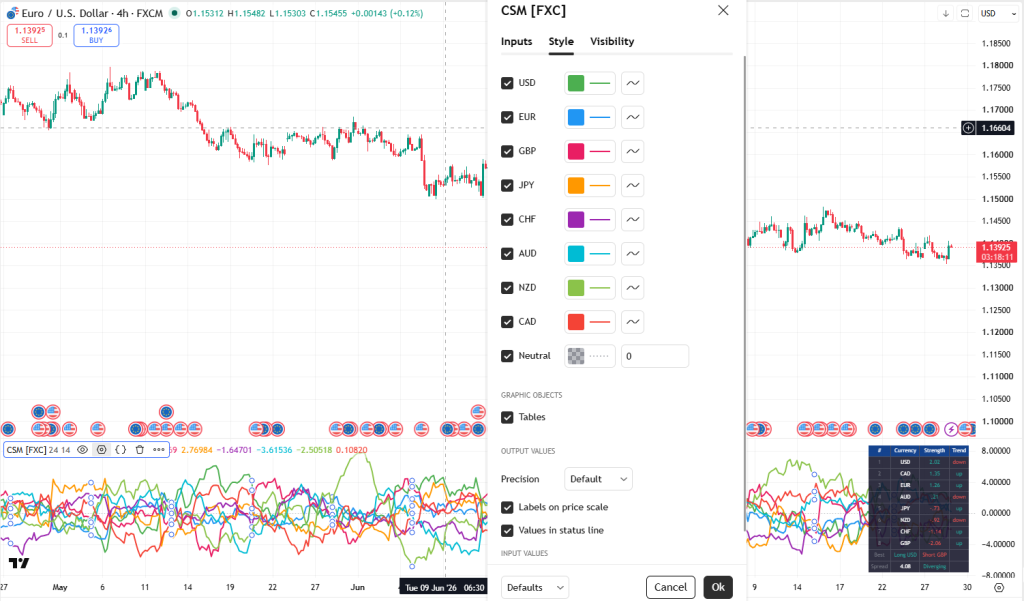This screenshot has height=601, width=1024.
Task: Open JPY line plot type selector
Action: tap(632, 186)
